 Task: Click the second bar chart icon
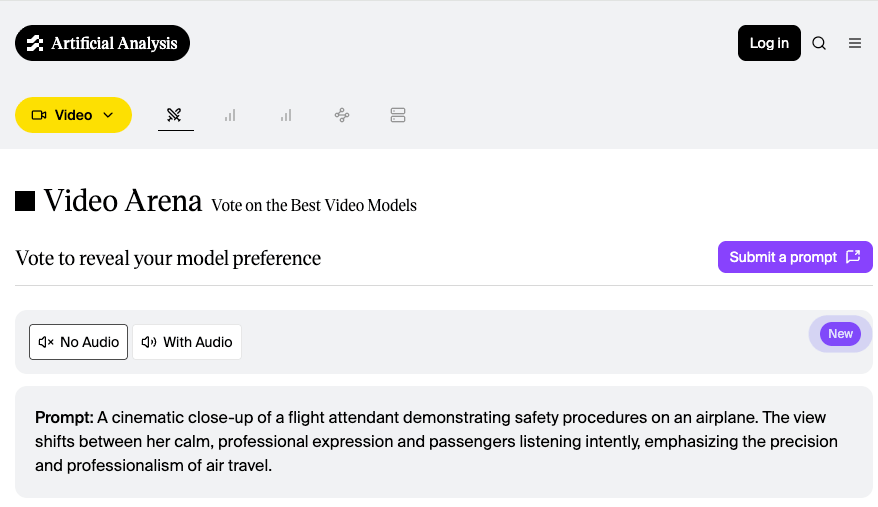pyautogui.click(x=286, y=115)
